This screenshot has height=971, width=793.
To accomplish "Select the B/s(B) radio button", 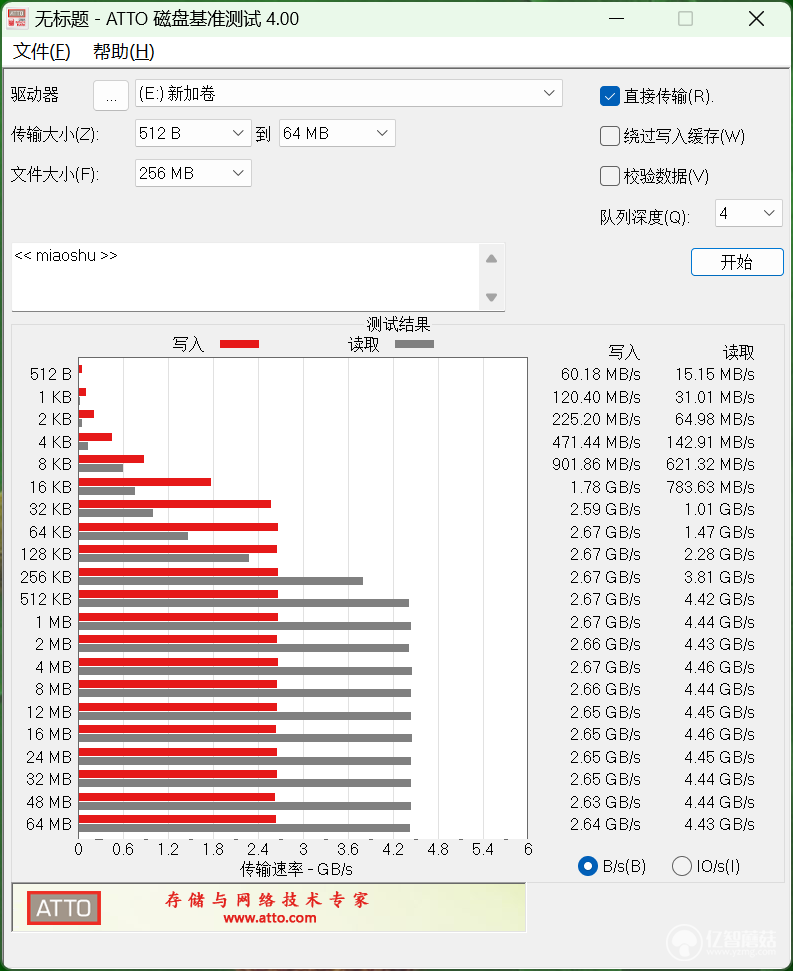I will (587, 866).
